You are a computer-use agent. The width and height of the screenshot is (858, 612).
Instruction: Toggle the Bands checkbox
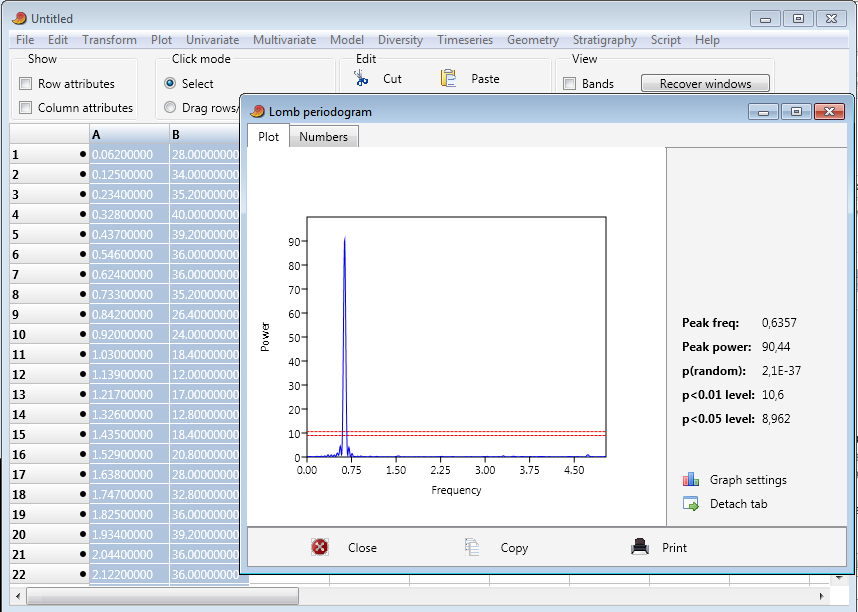[x=570, y=83]
